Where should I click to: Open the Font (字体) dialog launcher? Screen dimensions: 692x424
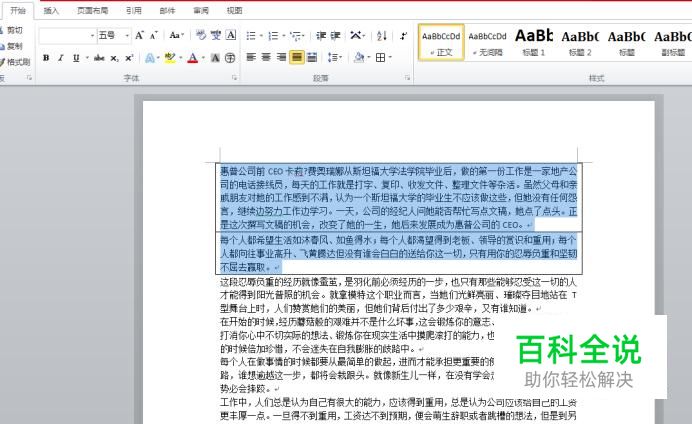234,78
